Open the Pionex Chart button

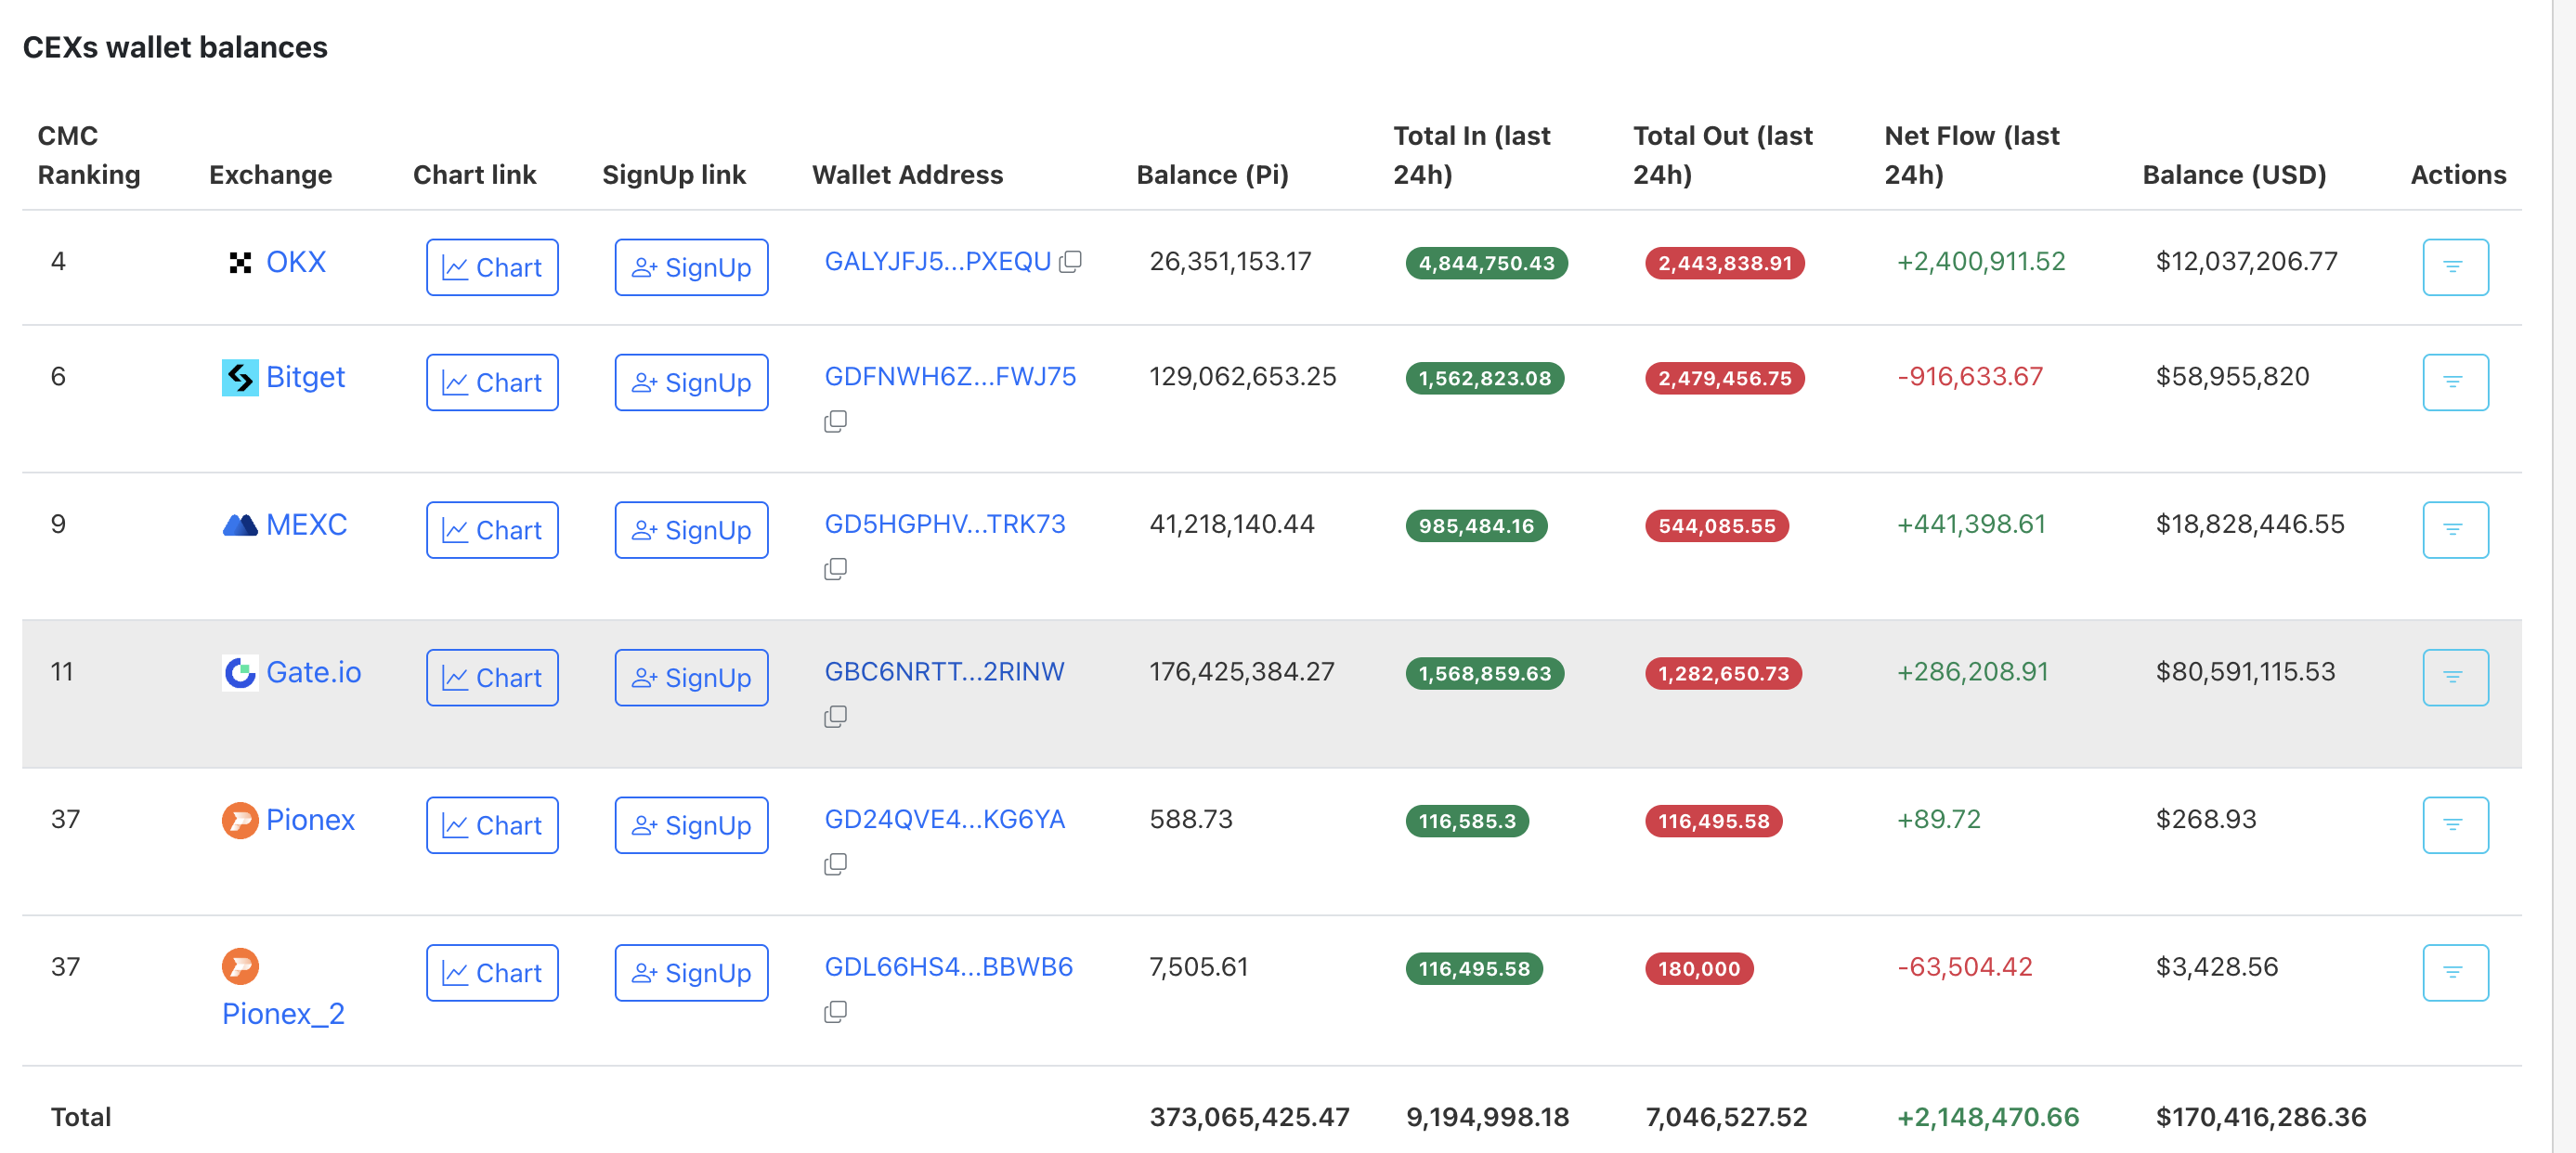[x=492, y=825]
